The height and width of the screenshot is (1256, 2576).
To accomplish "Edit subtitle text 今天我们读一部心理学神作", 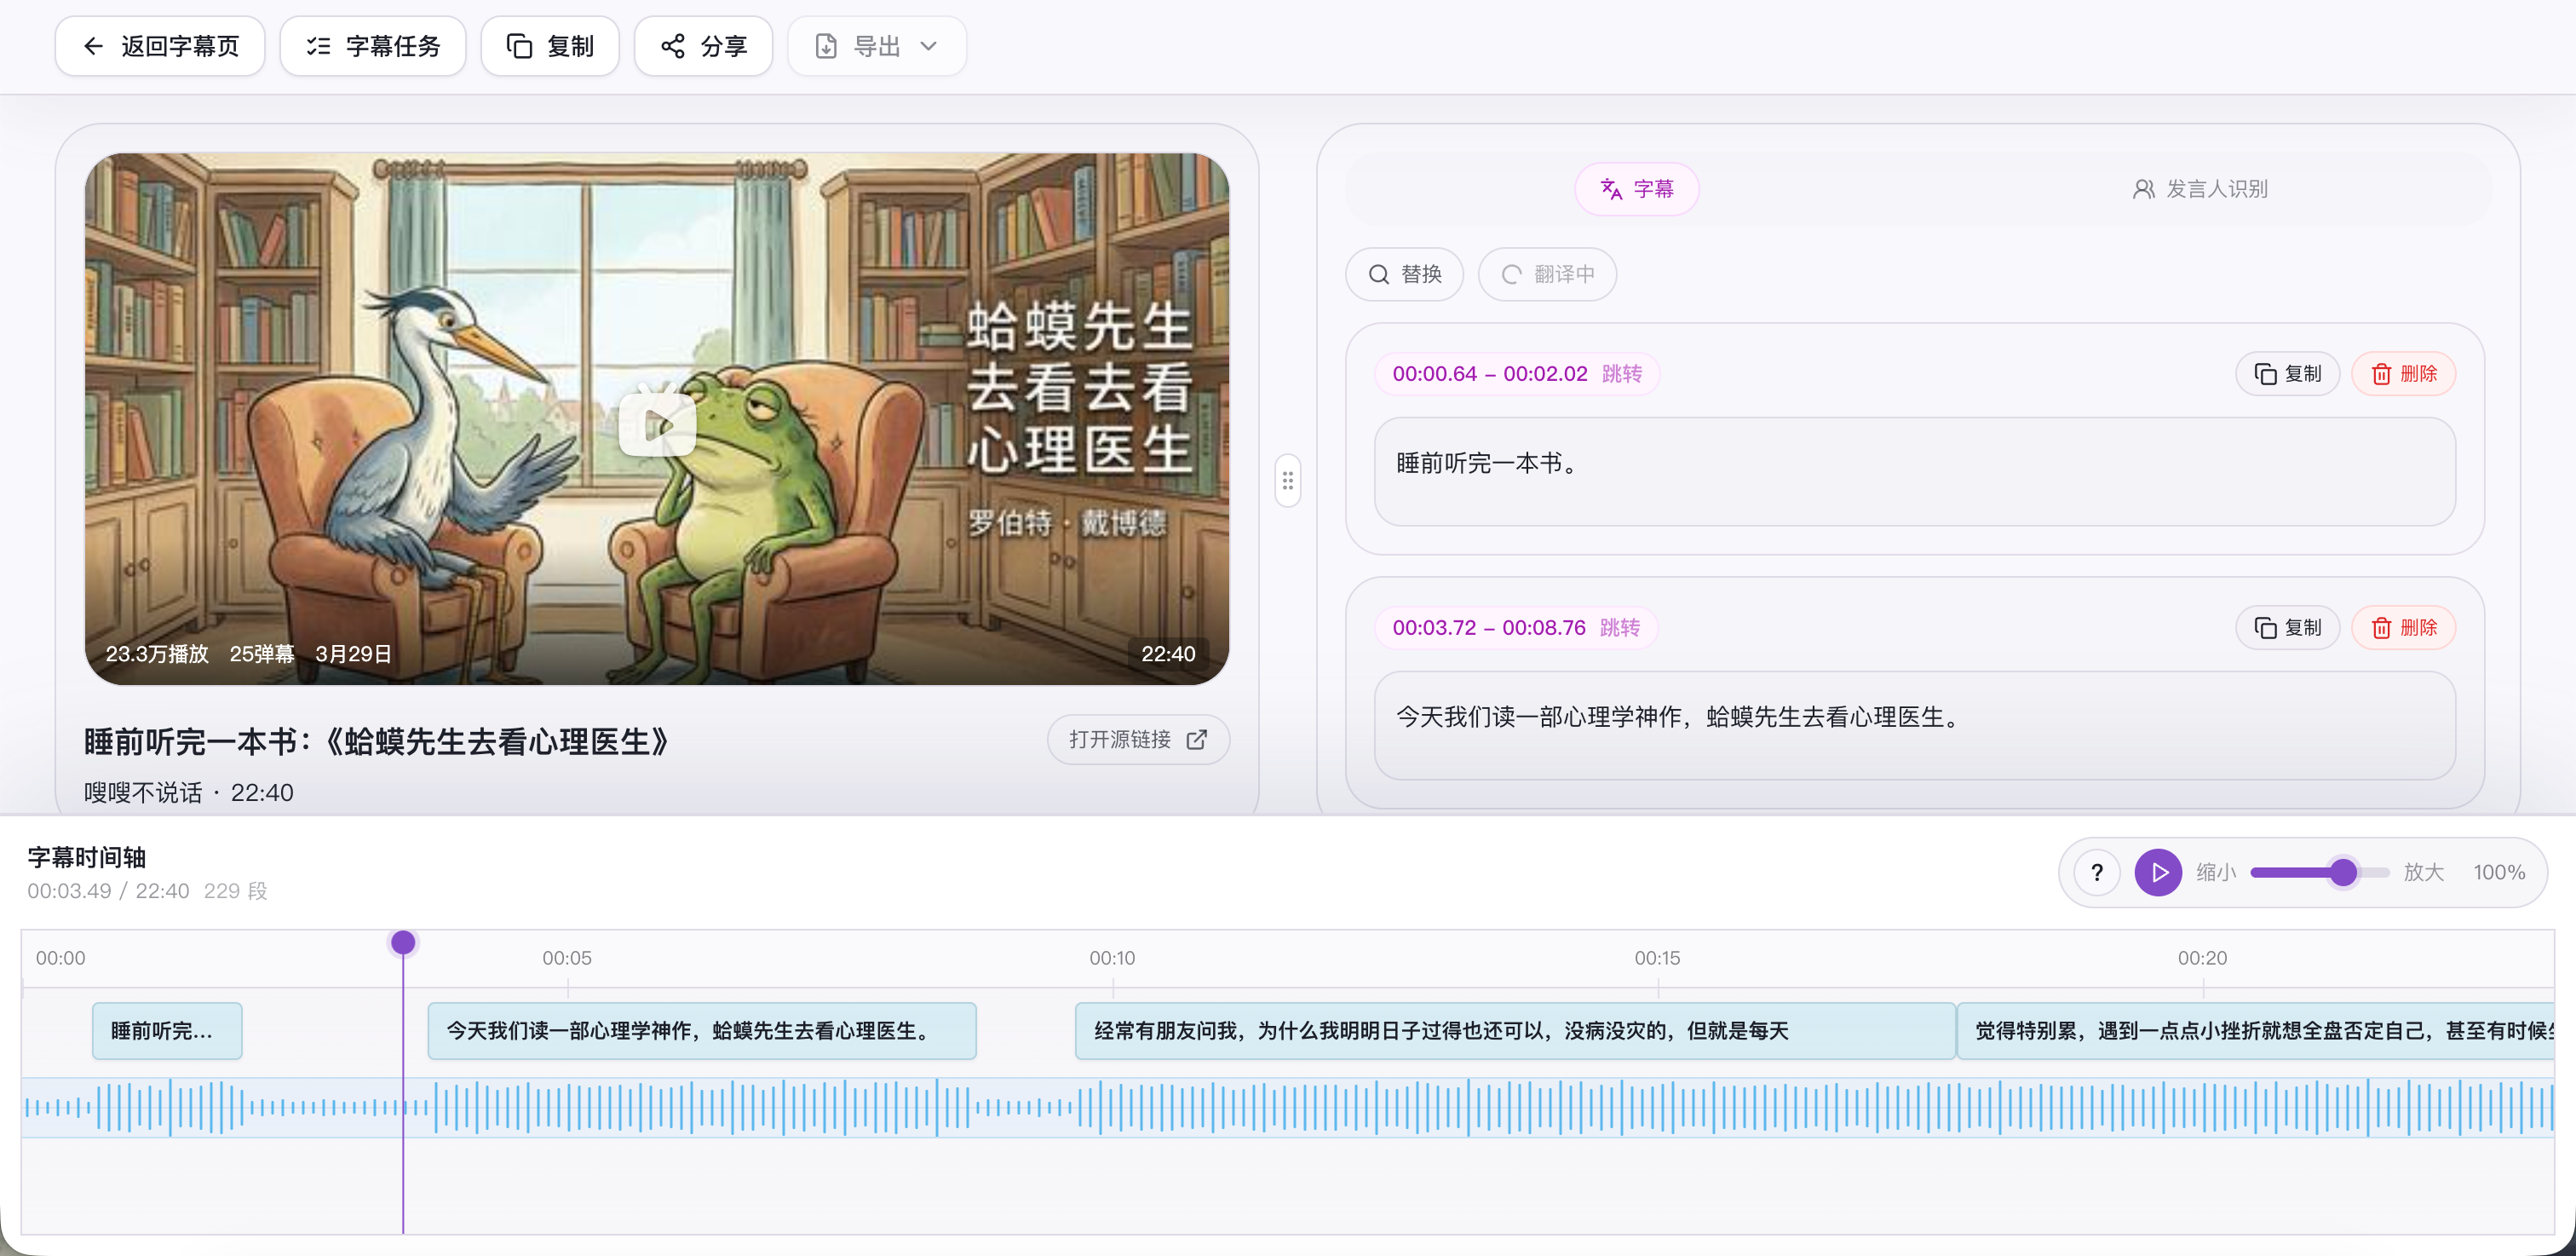I will point(1915,726).
